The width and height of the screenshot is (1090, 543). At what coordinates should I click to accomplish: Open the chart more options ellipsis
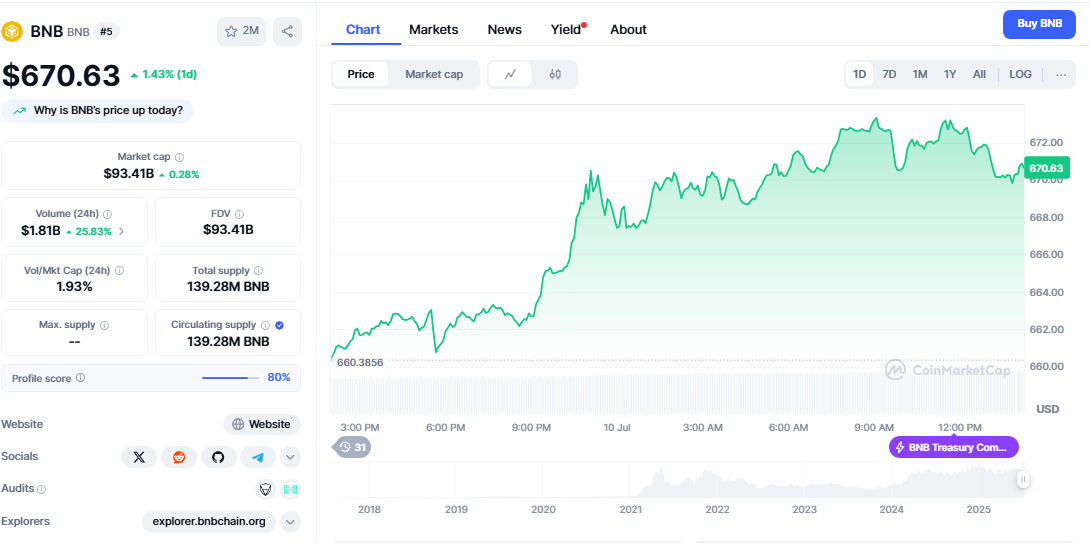(x=1061, y=74)
